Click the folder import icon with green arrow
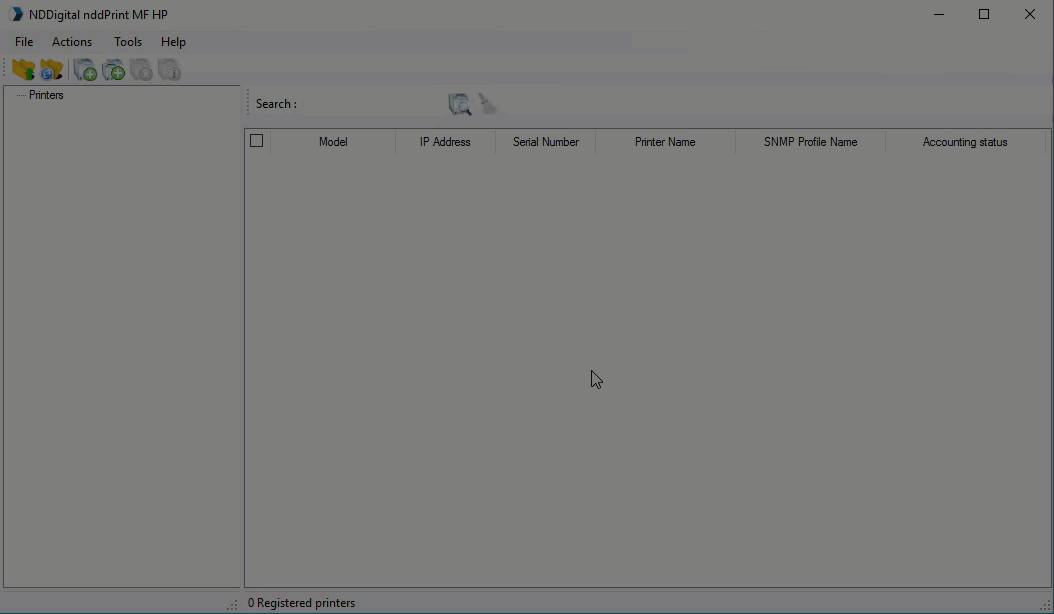This screenshot has width=1054, height=614. coord(23,70)
